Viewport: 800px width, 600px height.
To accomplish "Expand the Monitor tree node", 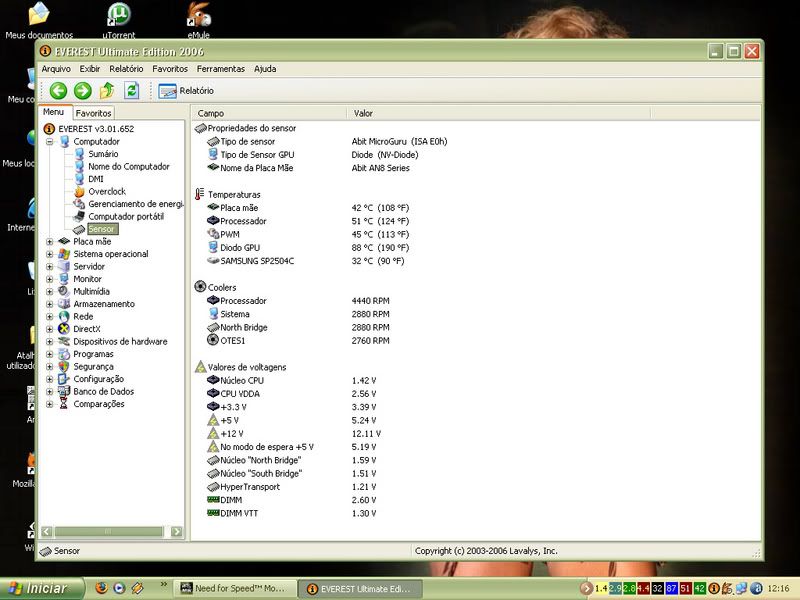I will [x=49, y=279].
